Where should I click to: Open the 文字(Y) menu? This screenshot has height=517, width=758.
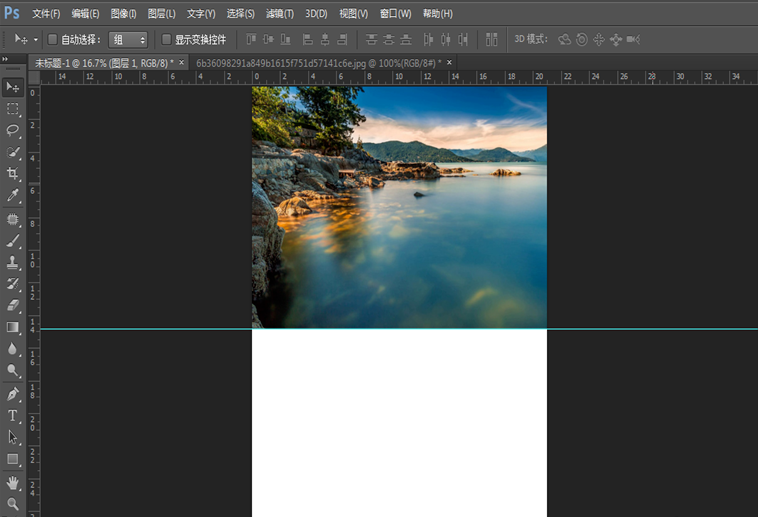pos(201,14)
